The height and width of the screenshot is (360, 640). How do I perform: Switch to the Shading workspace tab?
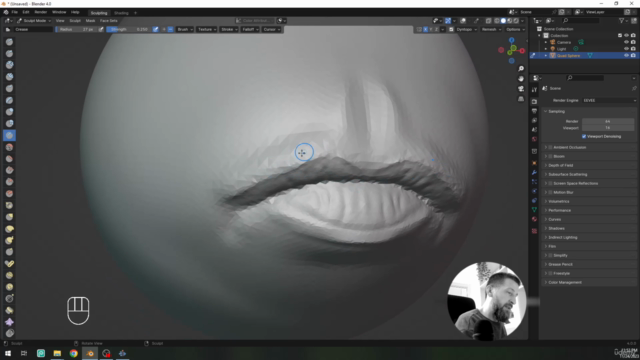(121, 13)
